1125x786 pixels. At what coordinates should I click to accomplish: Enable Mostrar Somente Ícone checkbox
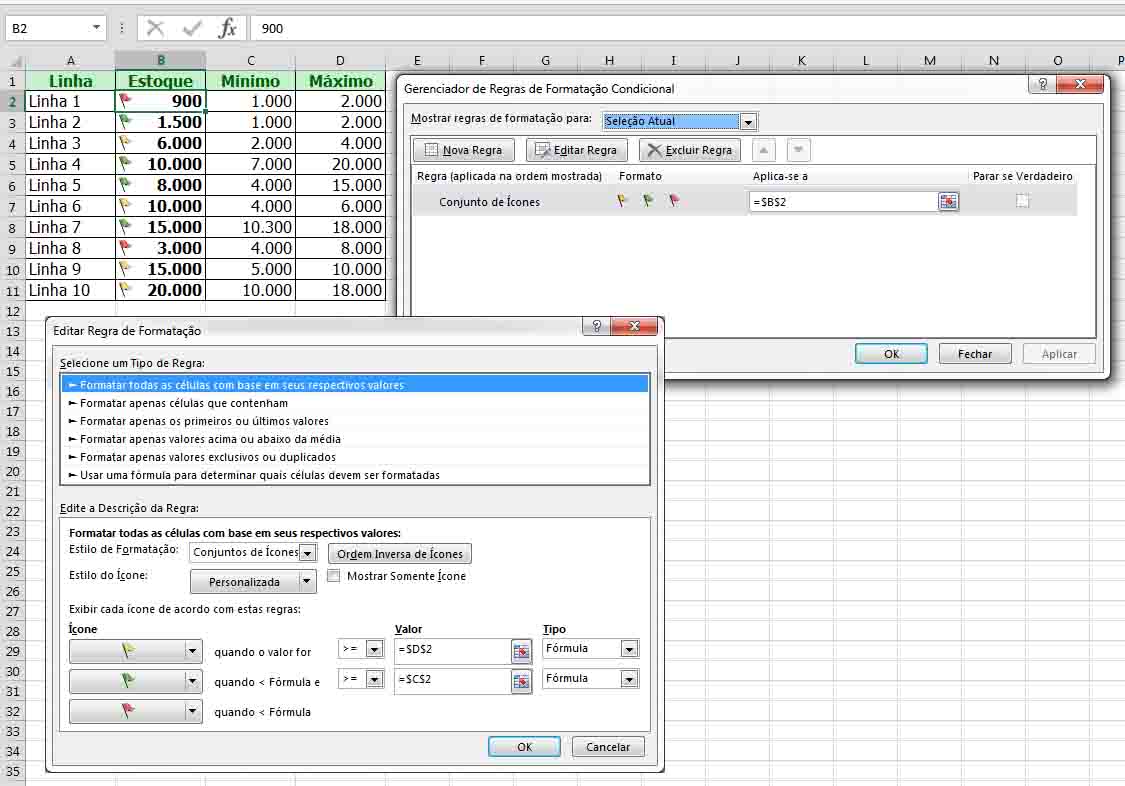[334, 576]
